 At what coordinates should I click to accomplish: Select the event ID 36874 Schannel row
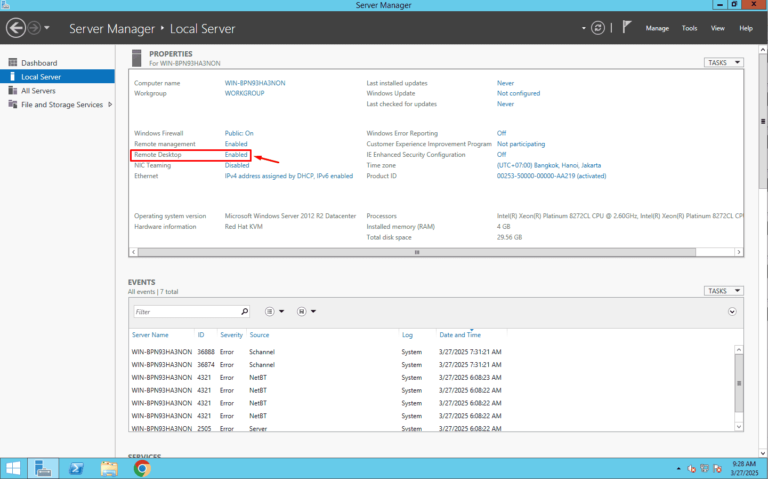tap(431, 365)
